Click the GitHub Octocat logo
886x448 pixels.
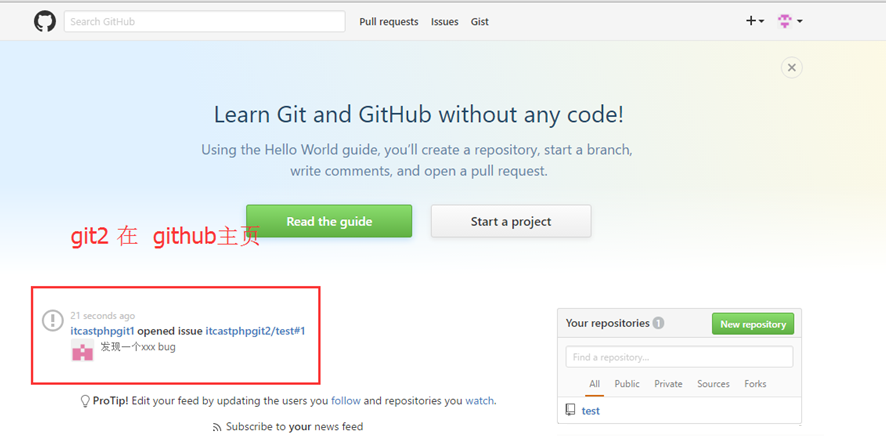[45, 21]
